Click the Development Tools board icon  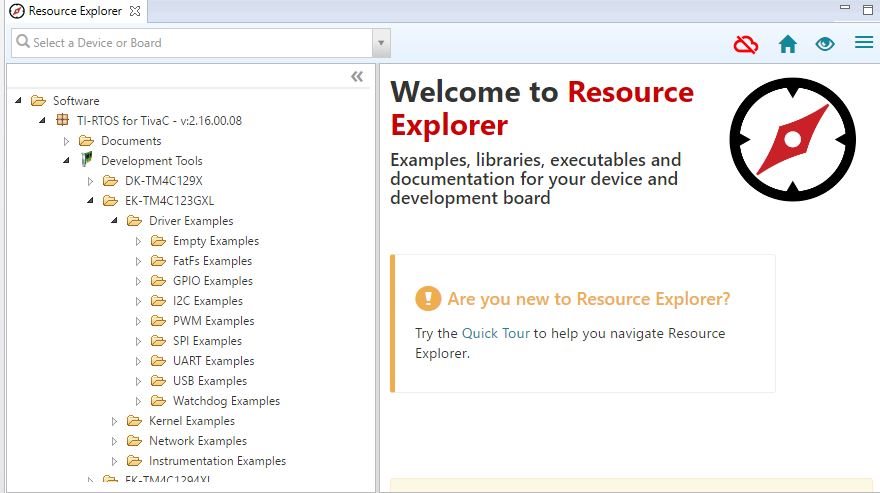pos(86,160)
